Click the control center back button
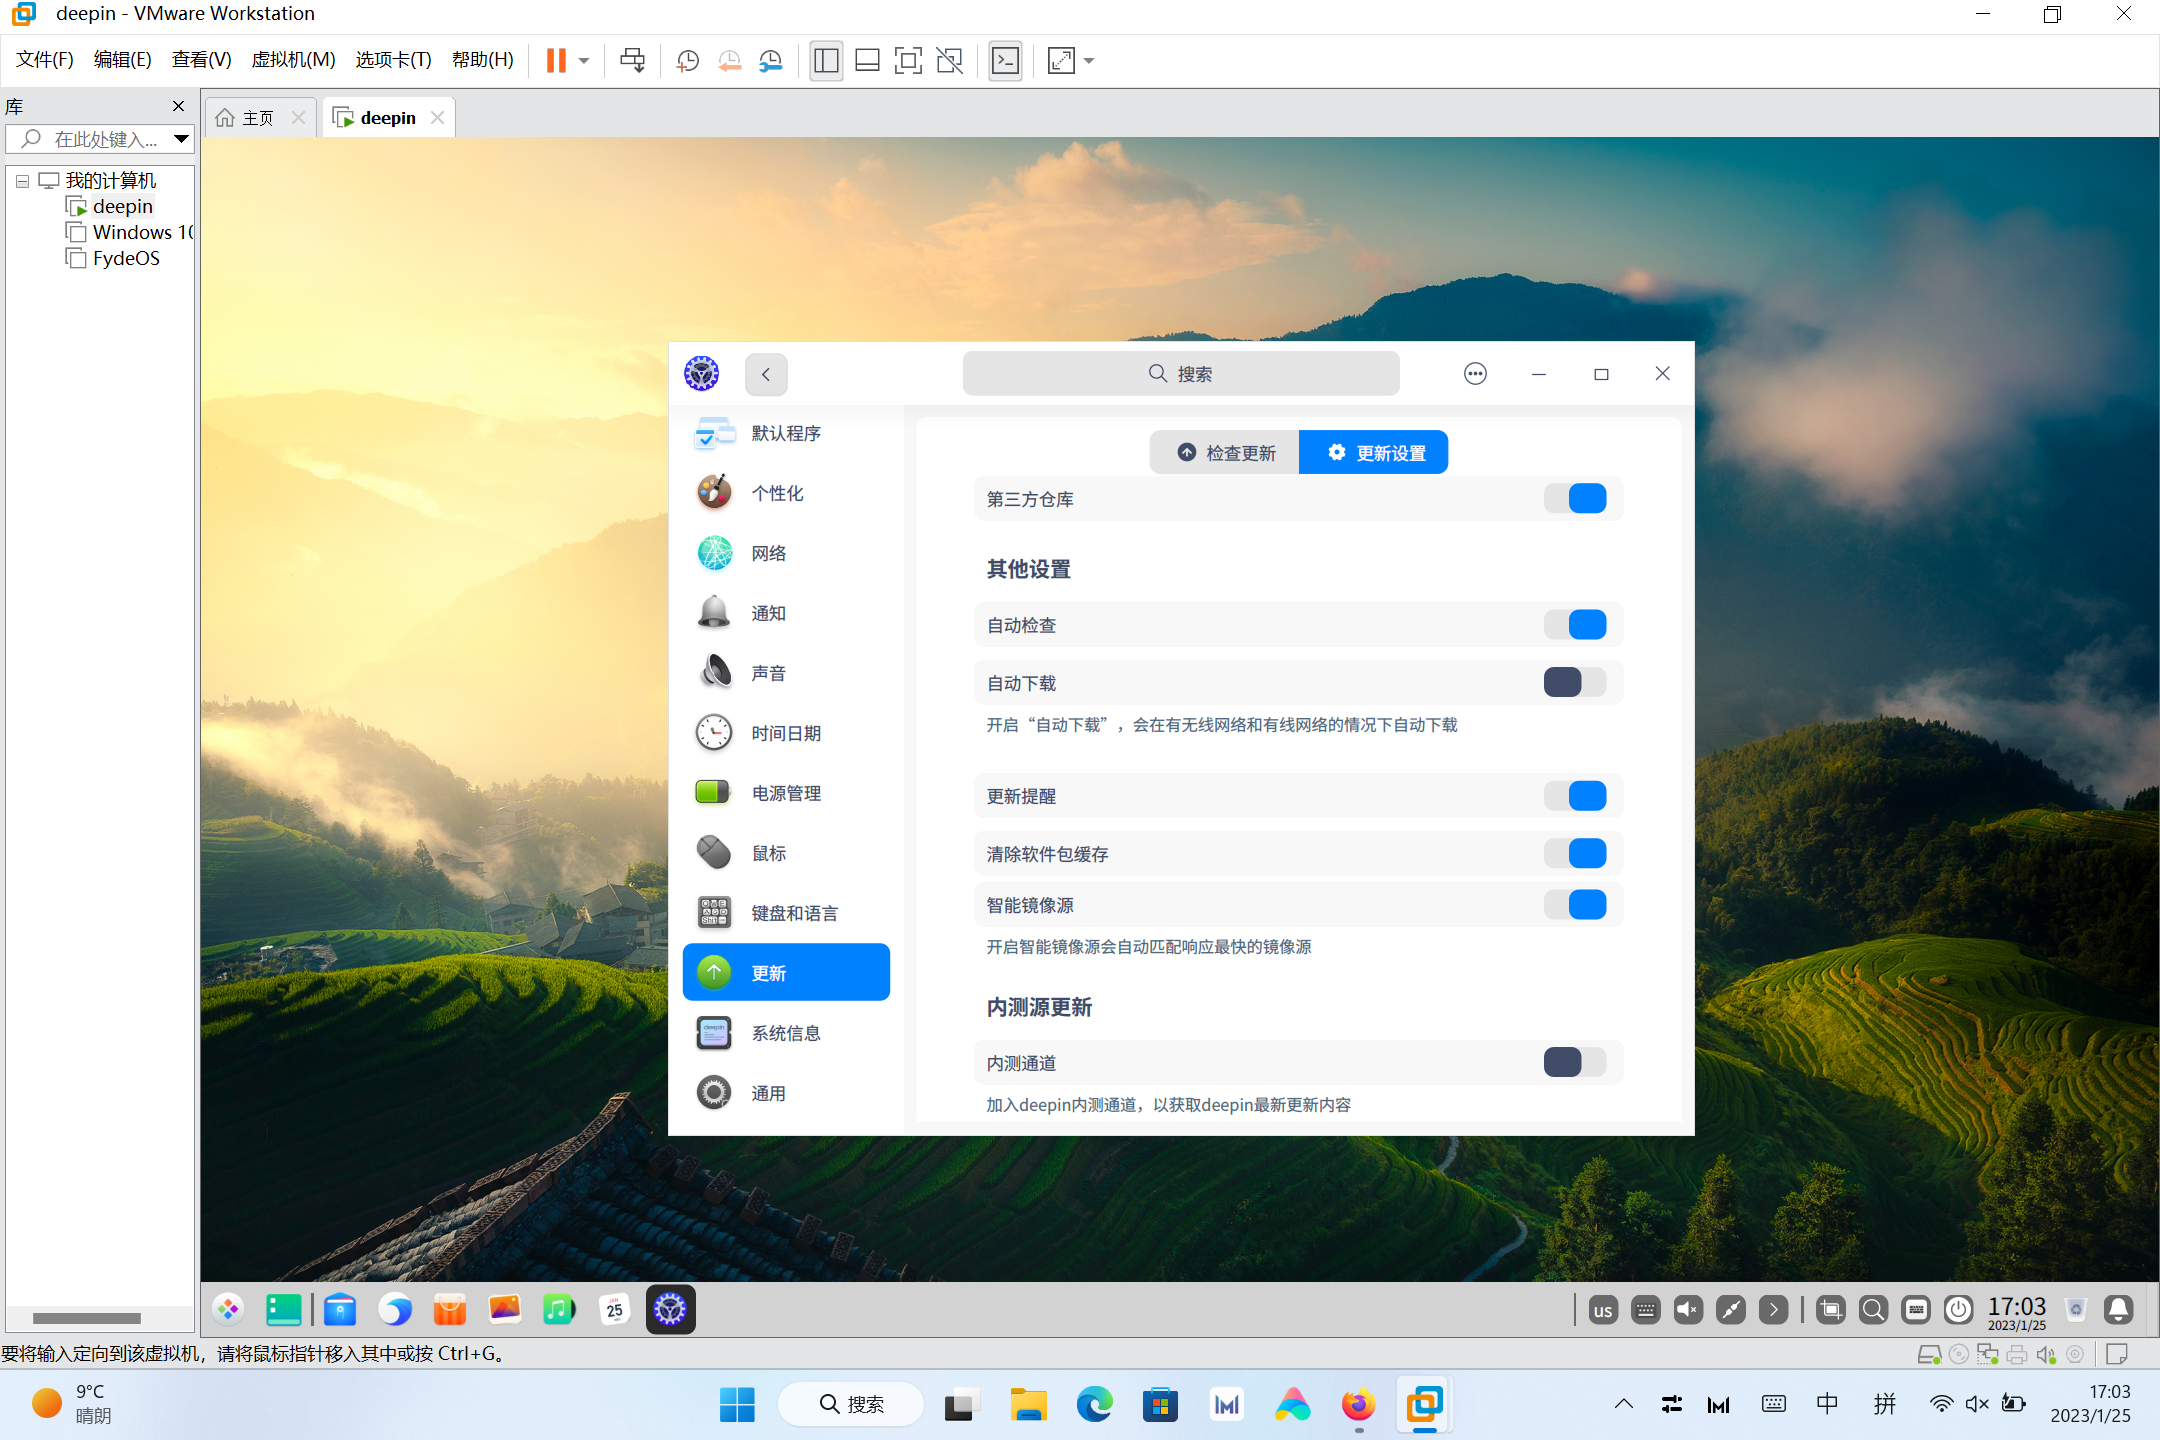2160x1440 pixels. (x=766, y=374)
